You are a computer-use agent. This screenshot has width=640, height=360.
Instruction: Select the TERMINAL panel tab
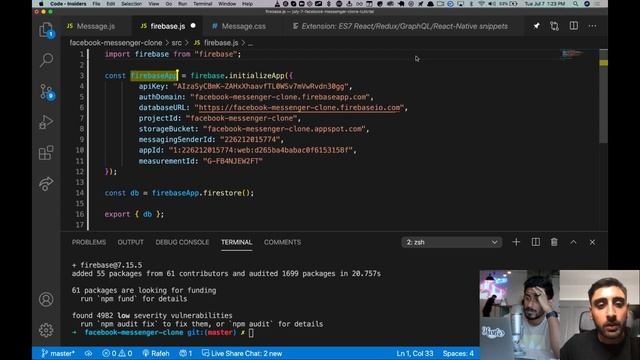(x=236, y=242)
